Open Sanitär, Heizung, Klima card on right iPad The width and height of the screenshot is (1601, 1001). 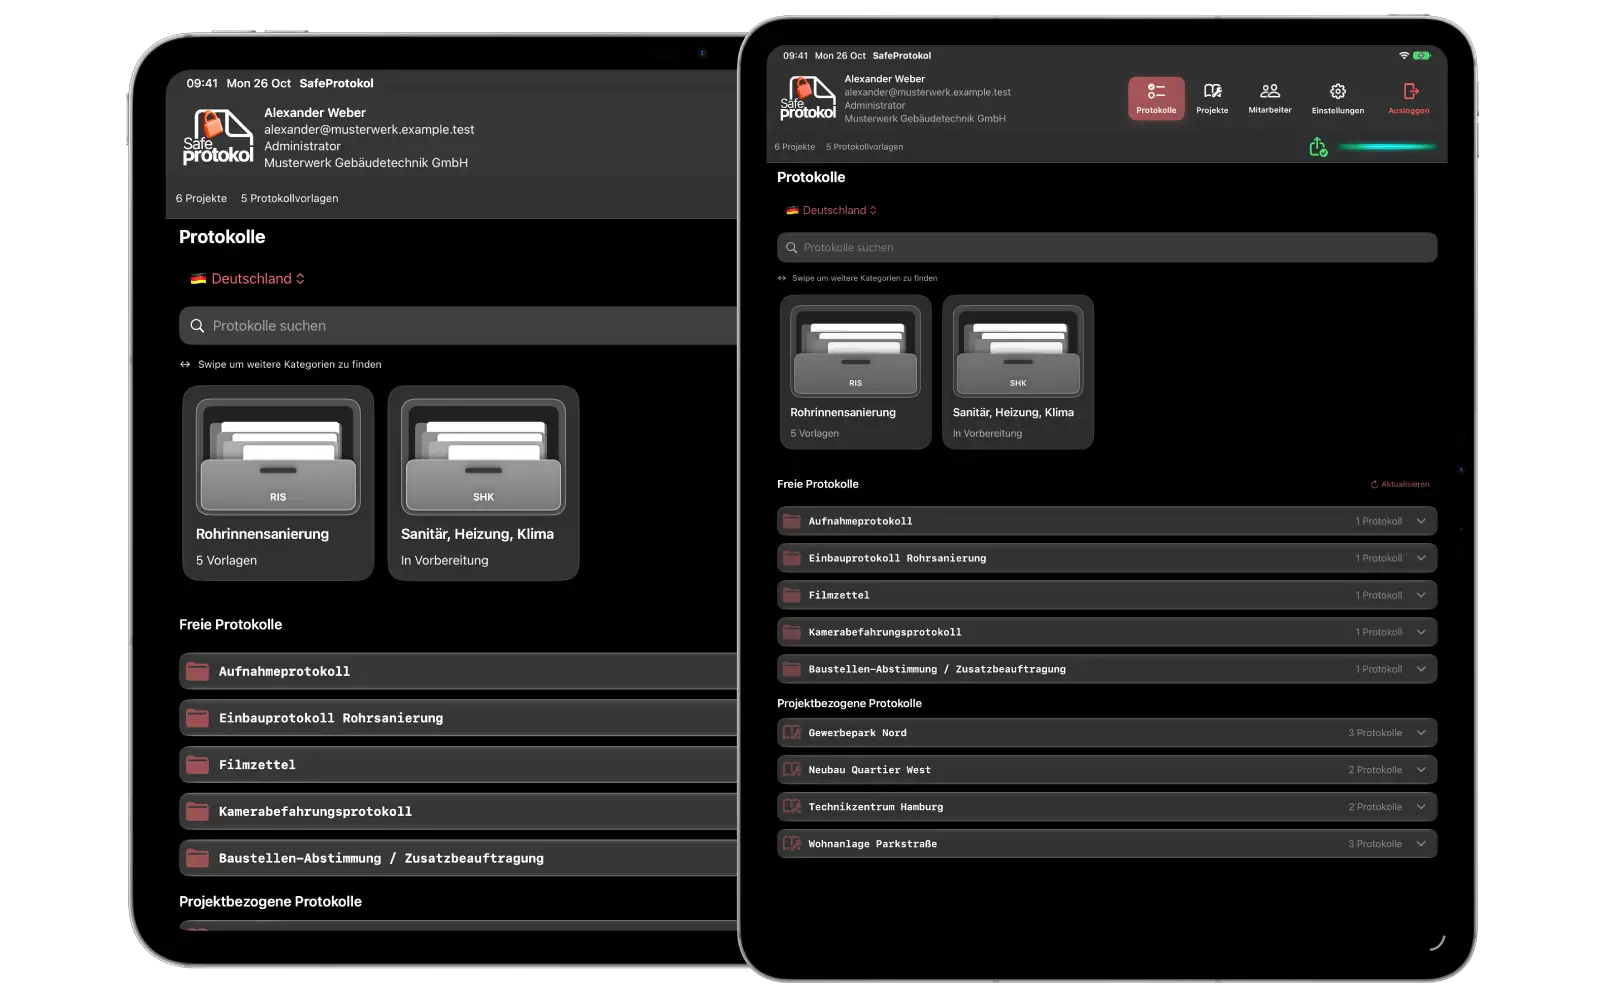(1018, 372)
